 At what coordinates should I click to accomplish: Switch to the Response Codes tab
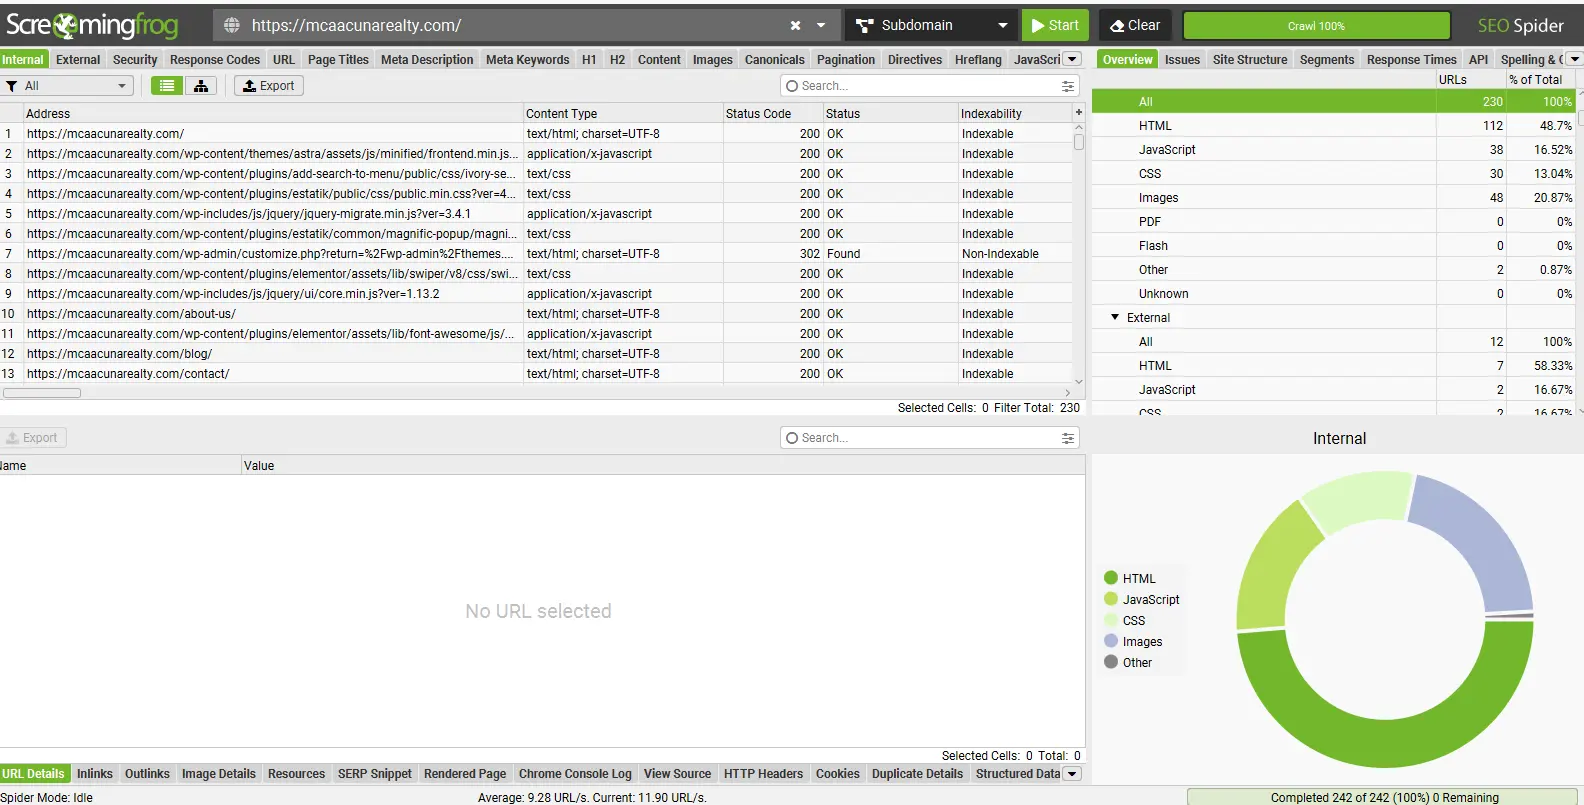click(x=215, y=60)
